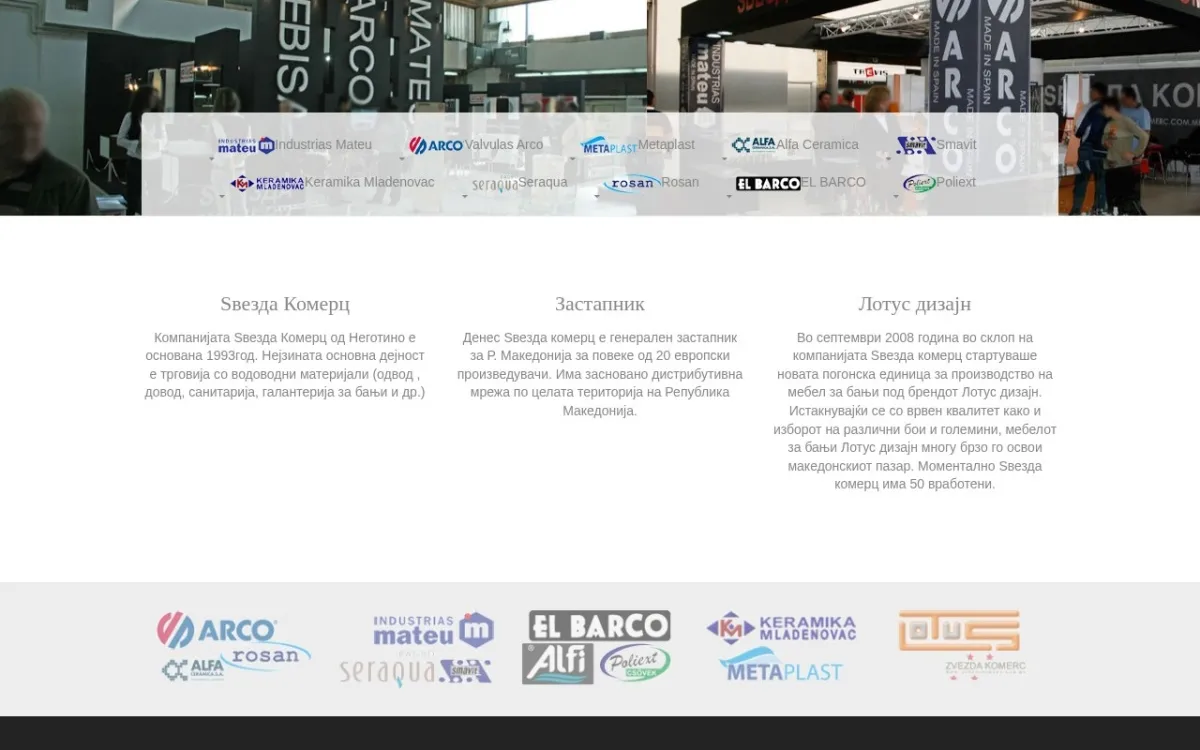1200x750 pixels.
Task: Click the Poliext logo icon in menu
Action: point(920,183)
